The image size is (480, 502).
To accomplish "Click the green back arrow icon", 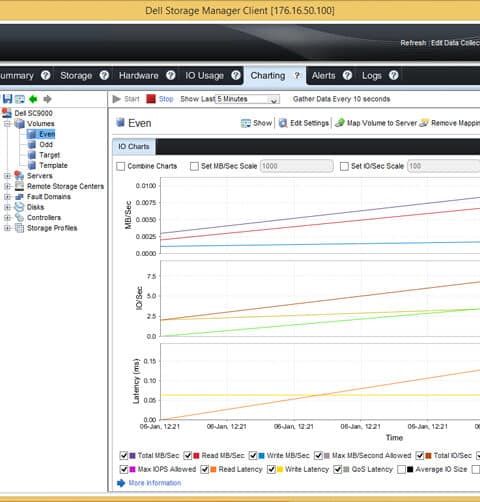I will [x=33, y=99].
